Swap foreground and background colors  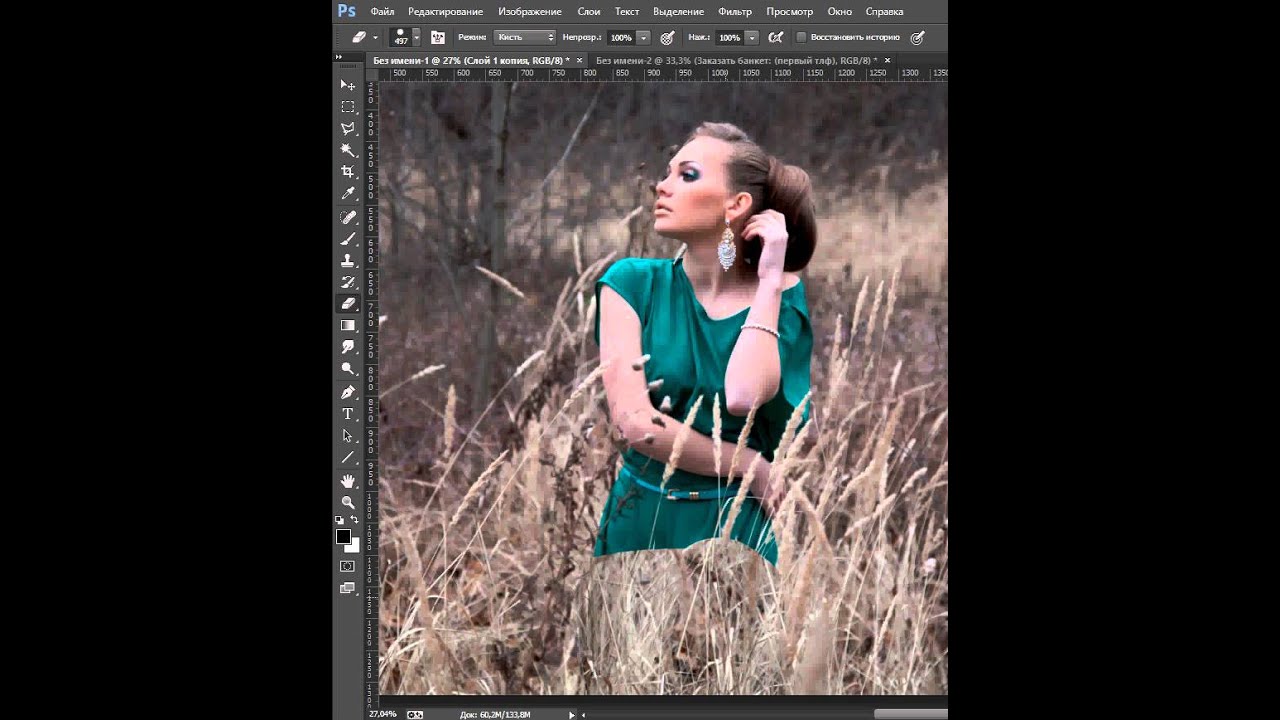click(x=354, y=520)
